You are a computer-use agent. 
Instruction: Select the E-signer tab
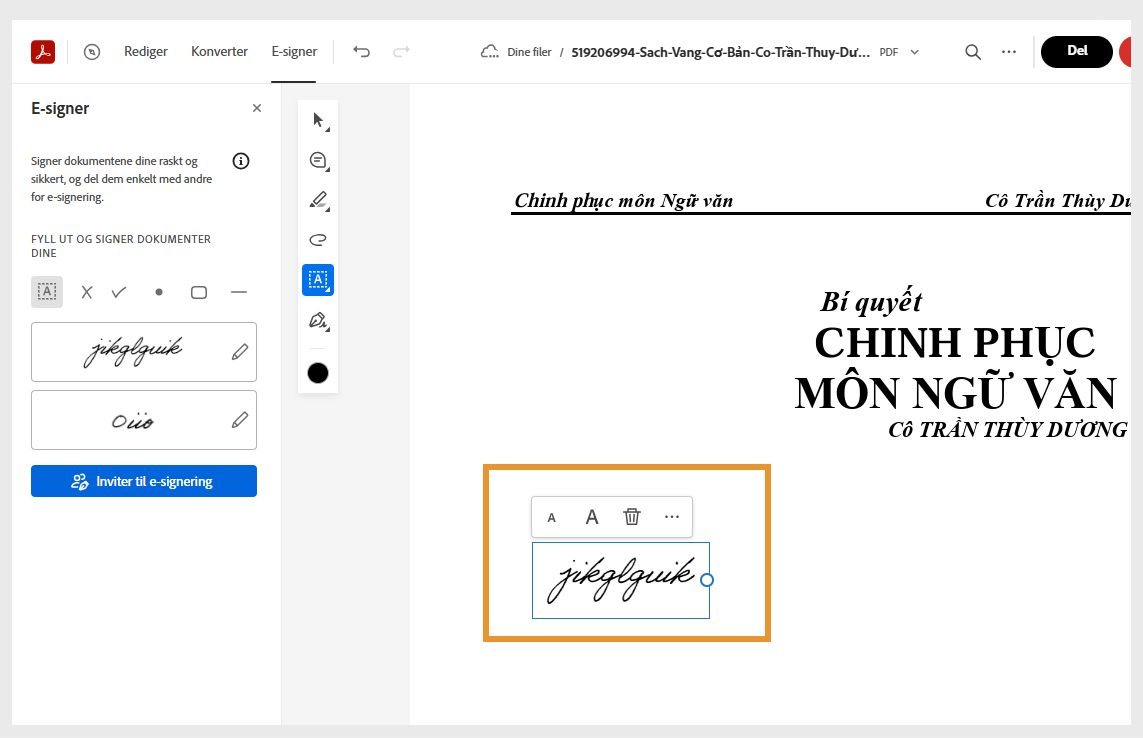pos(294,52)
